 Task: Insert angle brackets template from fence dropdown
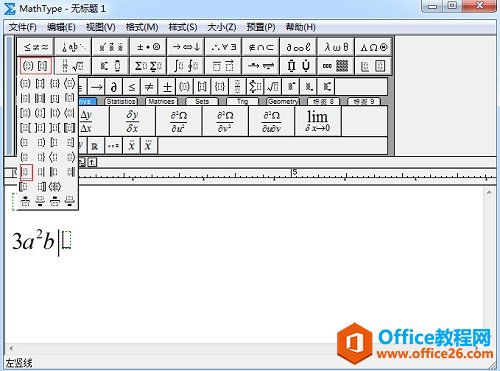tap(69, 83)
